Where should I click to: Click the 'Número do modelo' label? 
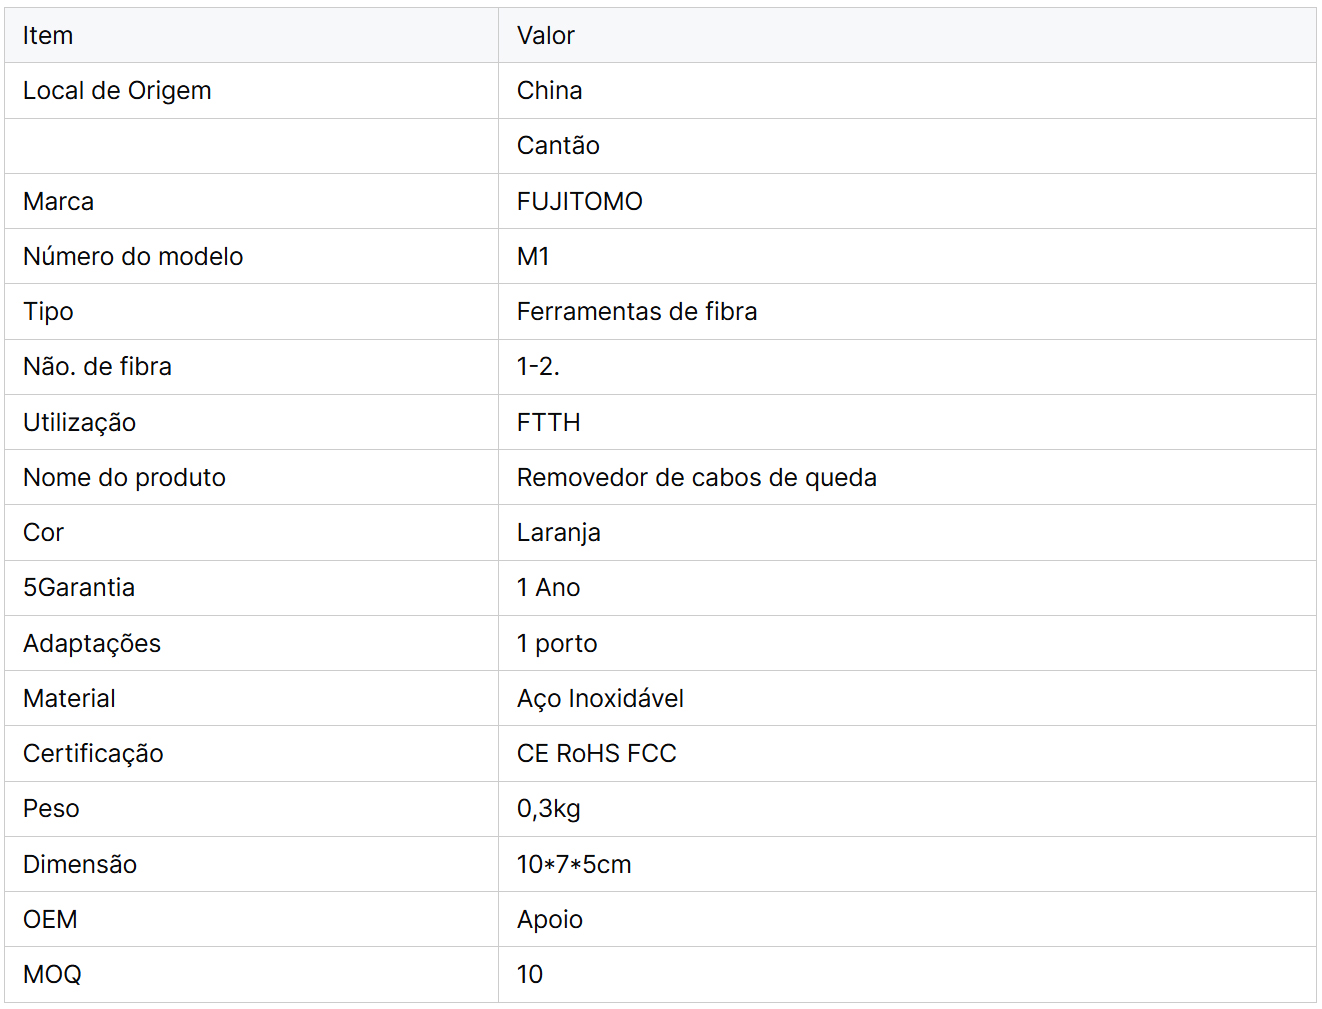click(133, 257)
